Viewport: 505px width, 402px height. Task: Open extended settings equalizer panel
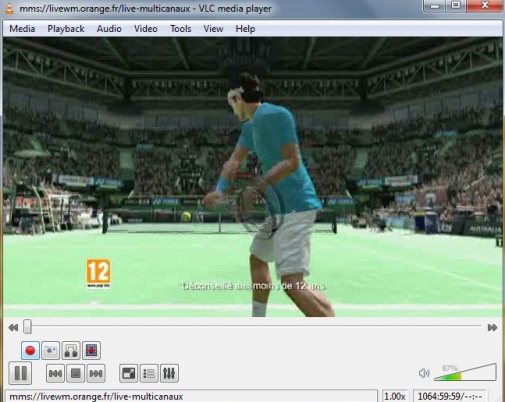[169, 373]
